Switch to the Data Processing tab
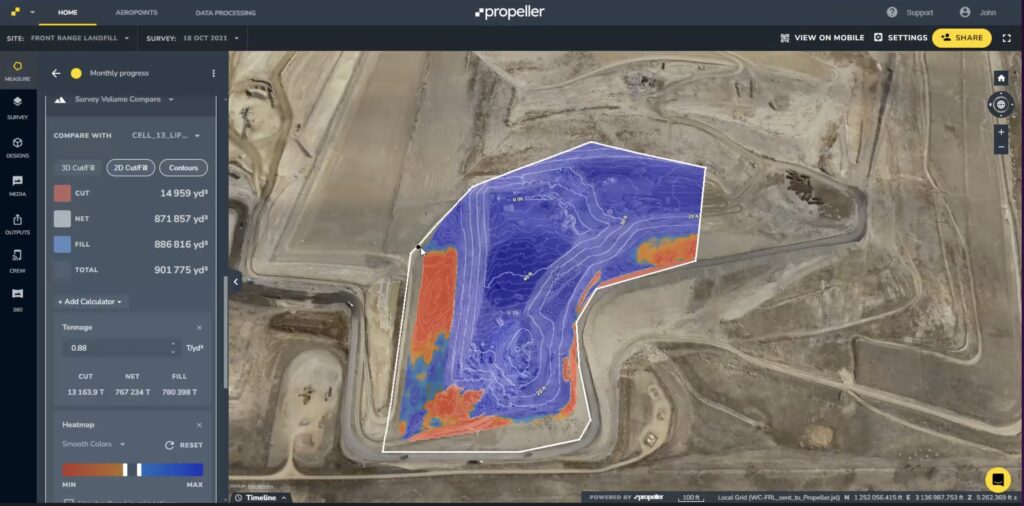Image resolution: width=1024 pixels, height=506 pixels. click(225, 12)
